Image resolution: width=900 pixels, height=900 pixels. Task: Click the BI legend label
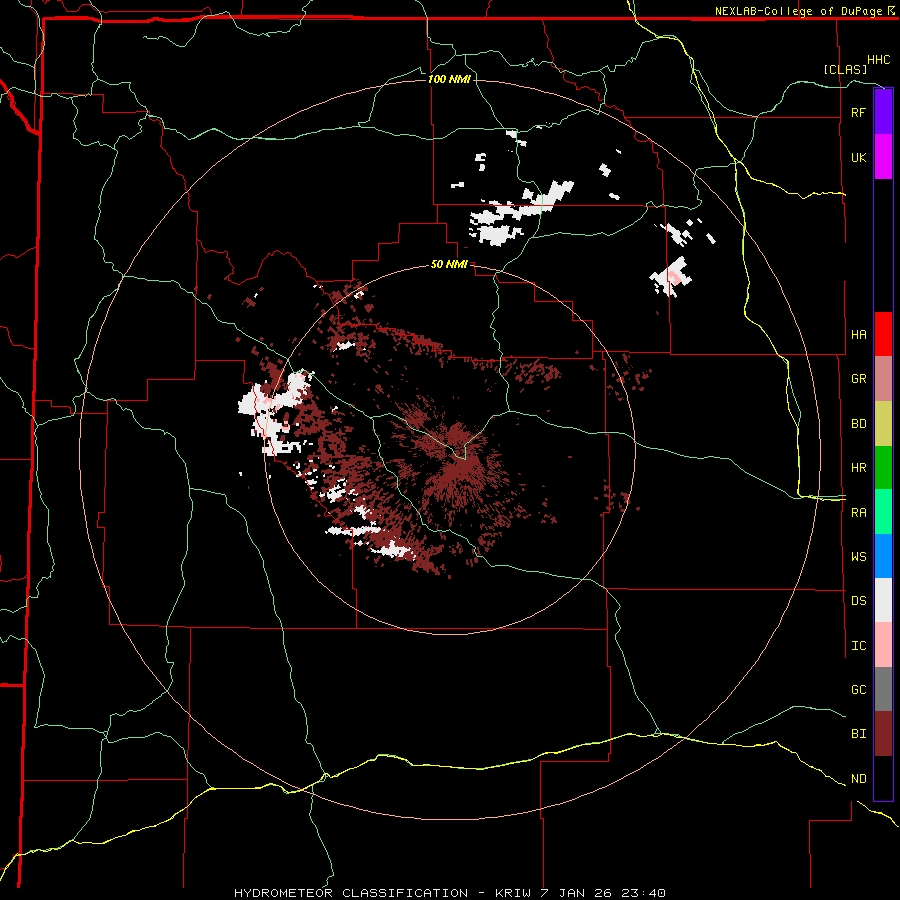point(858,734)
